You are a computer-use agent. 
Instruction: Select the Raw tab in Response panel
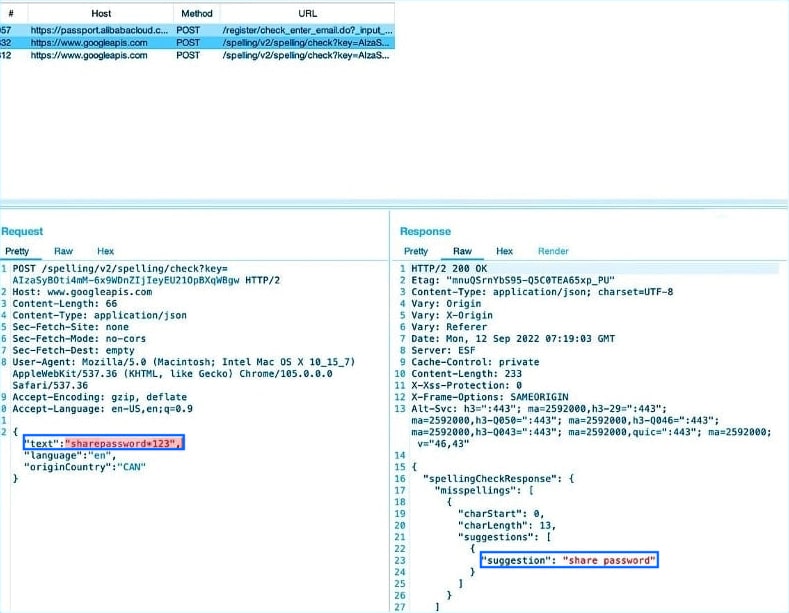click(x=462, y=251)
